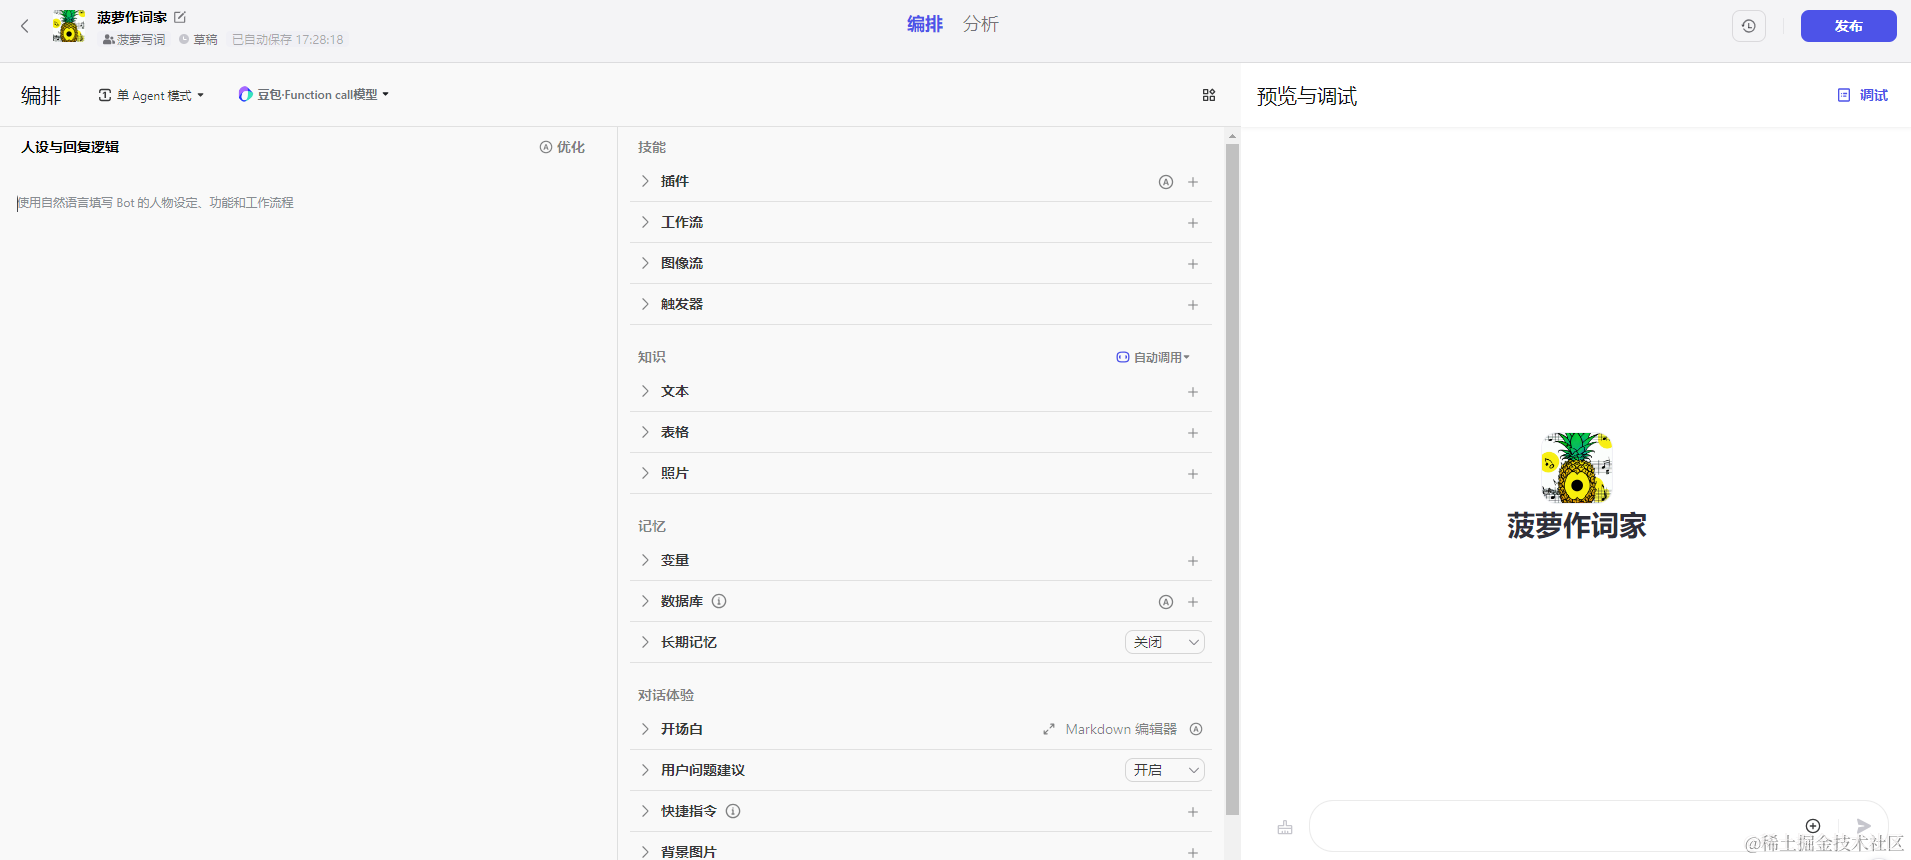
Task: Click the chat message input field
Action: pos(1550,826)
